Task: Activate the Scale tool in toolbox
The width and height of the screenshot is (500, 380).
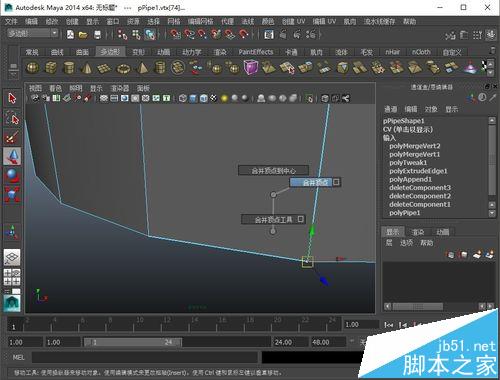Action: (x=12, y=195)
